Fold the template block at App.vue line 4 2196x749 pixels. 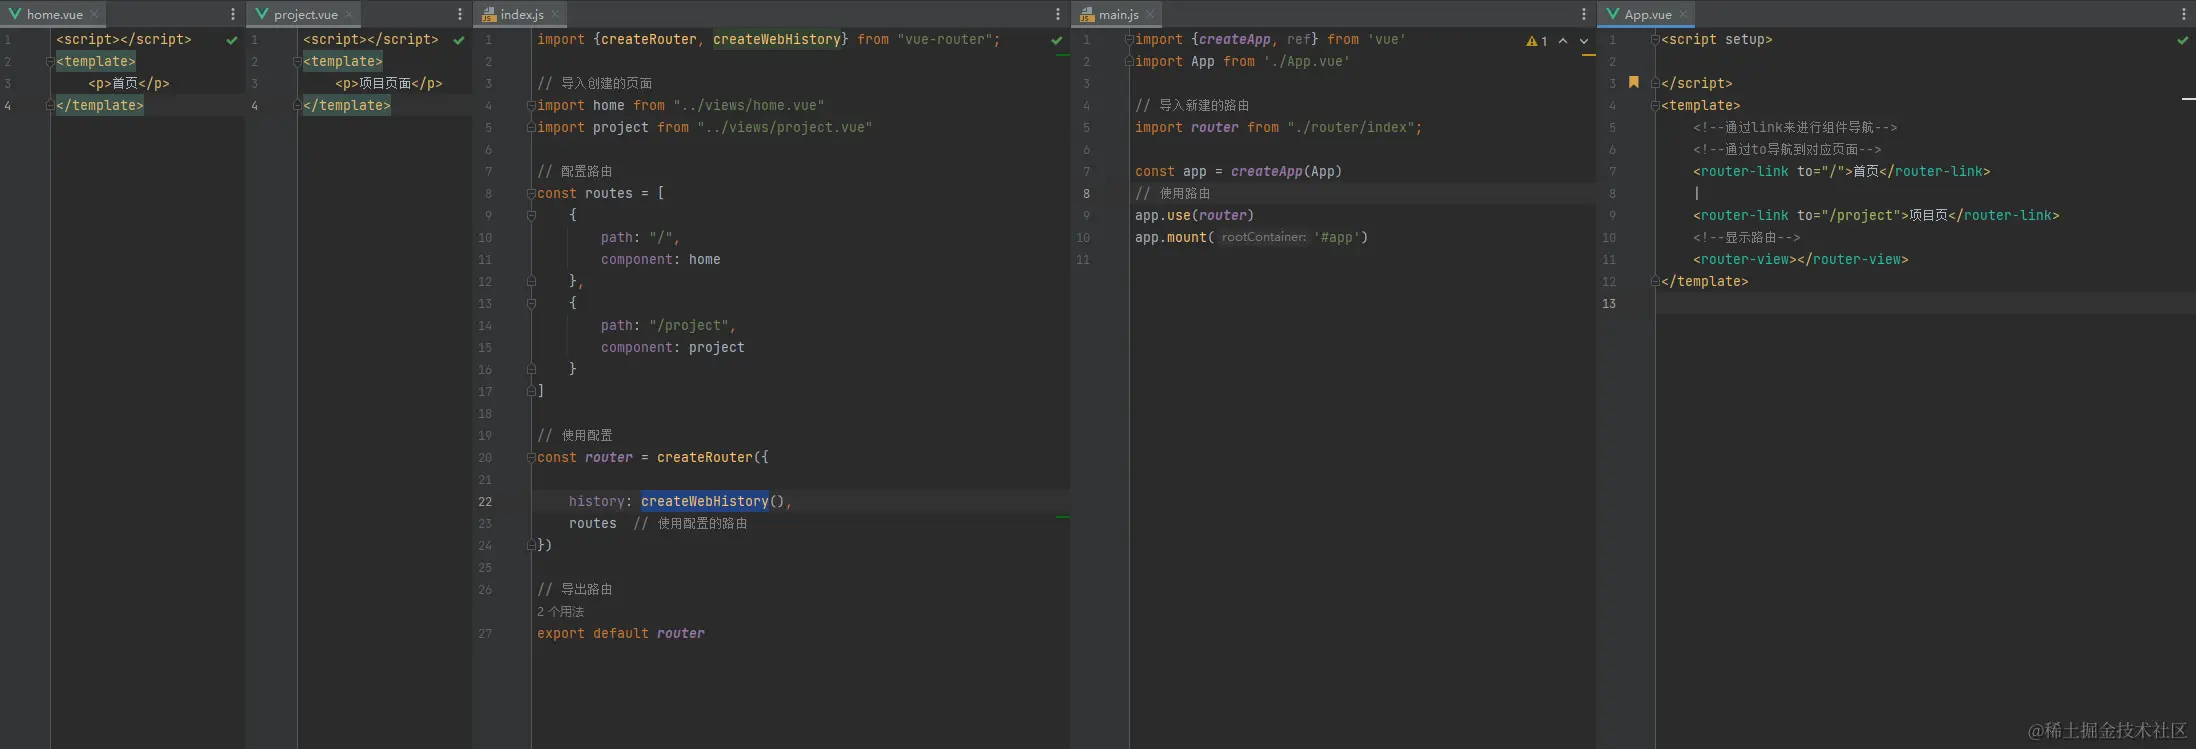point(1655,106)
